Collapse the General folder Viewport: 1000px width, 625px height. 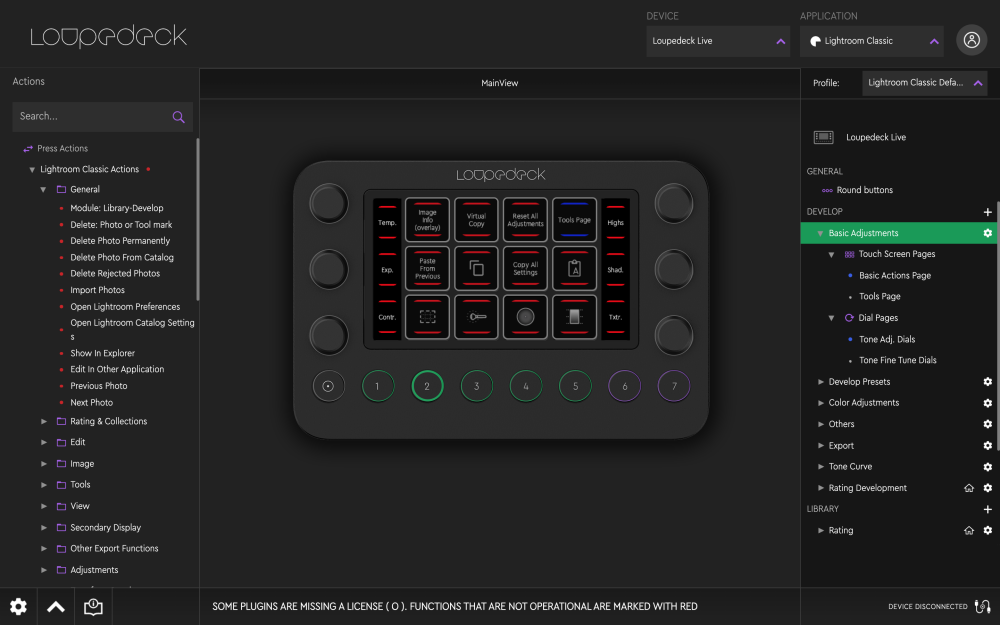[x=43, y=189]
